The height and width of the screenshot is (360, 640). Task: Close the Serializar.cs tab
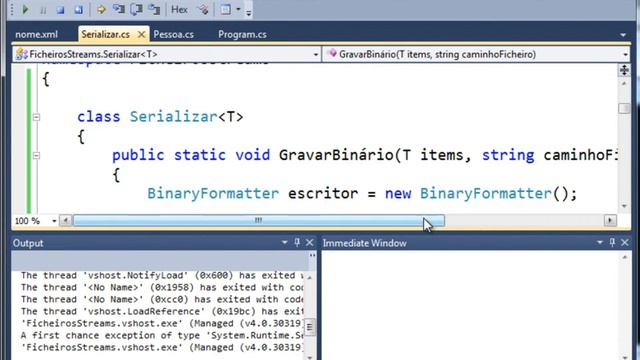[x=141, y=35]
